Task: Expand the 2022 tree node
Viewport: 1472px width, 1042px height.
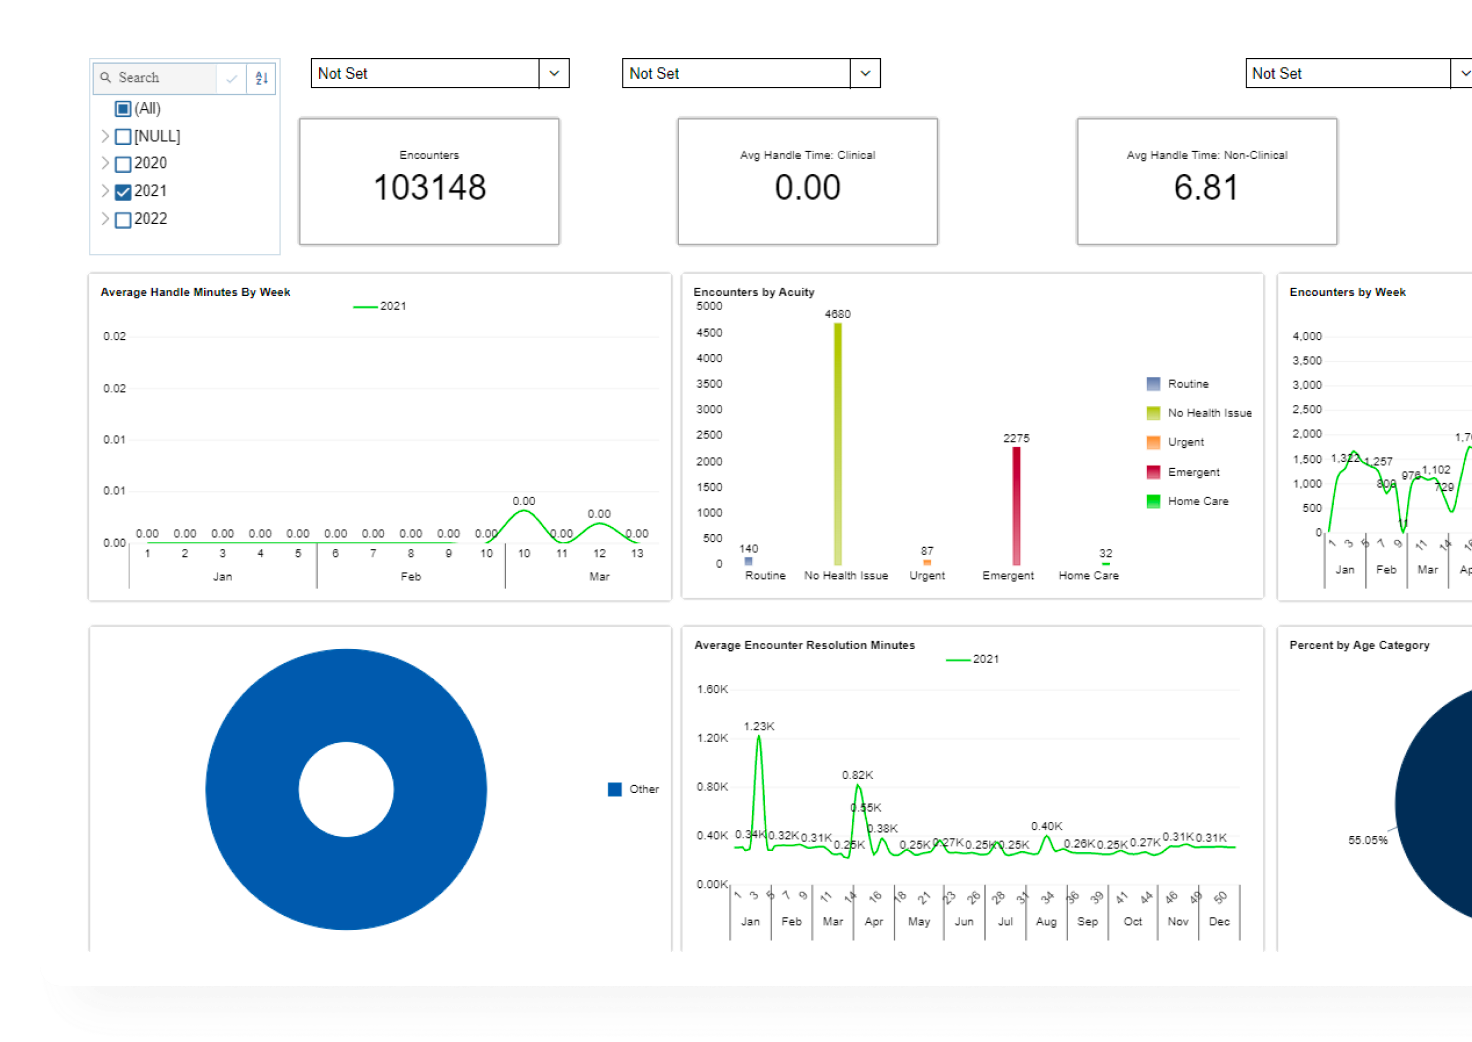Action: 105,218
